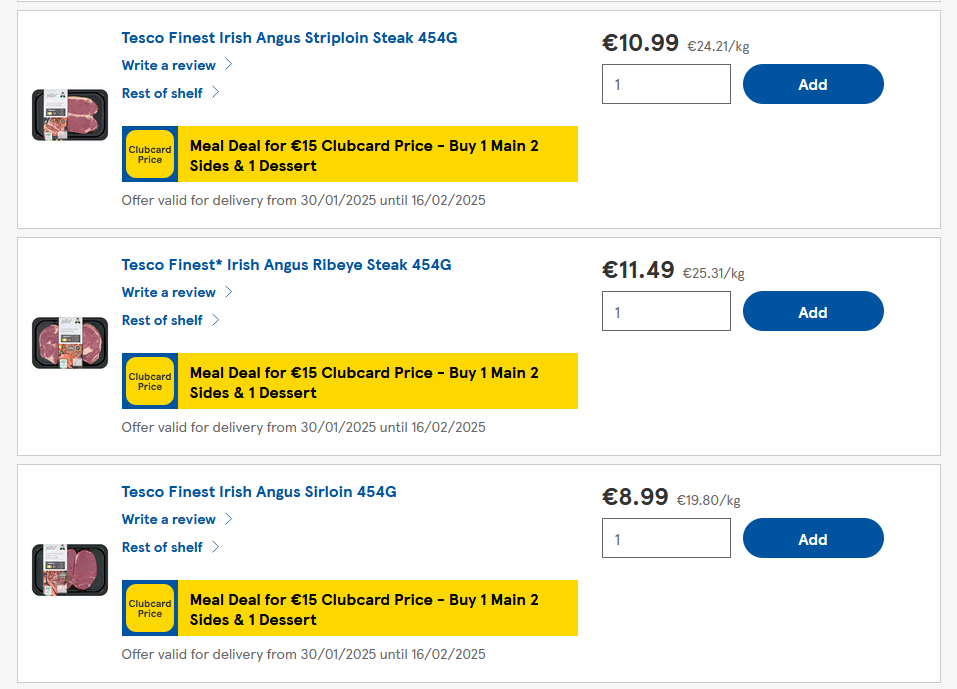Screen dimensions: 957x689
Task: Focus the quantity field for Striploin Steak
Action: (x=666, y=84)
